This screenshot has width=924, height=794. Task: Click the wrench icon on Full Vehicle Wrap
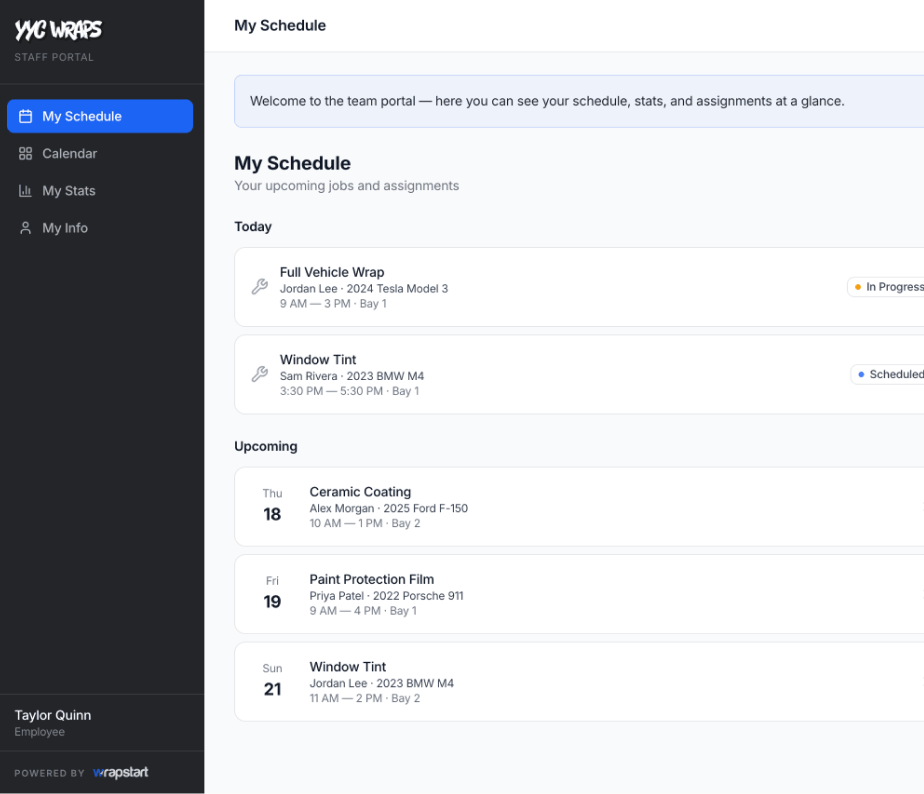[260, 286]
